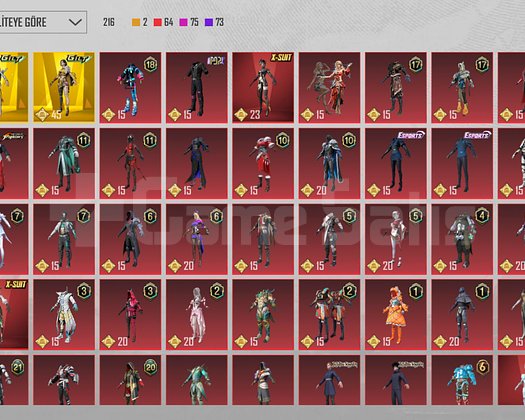Choose the purple rarity color filter
This screenshot has width=525, height=420.
(x=209, y=22)
